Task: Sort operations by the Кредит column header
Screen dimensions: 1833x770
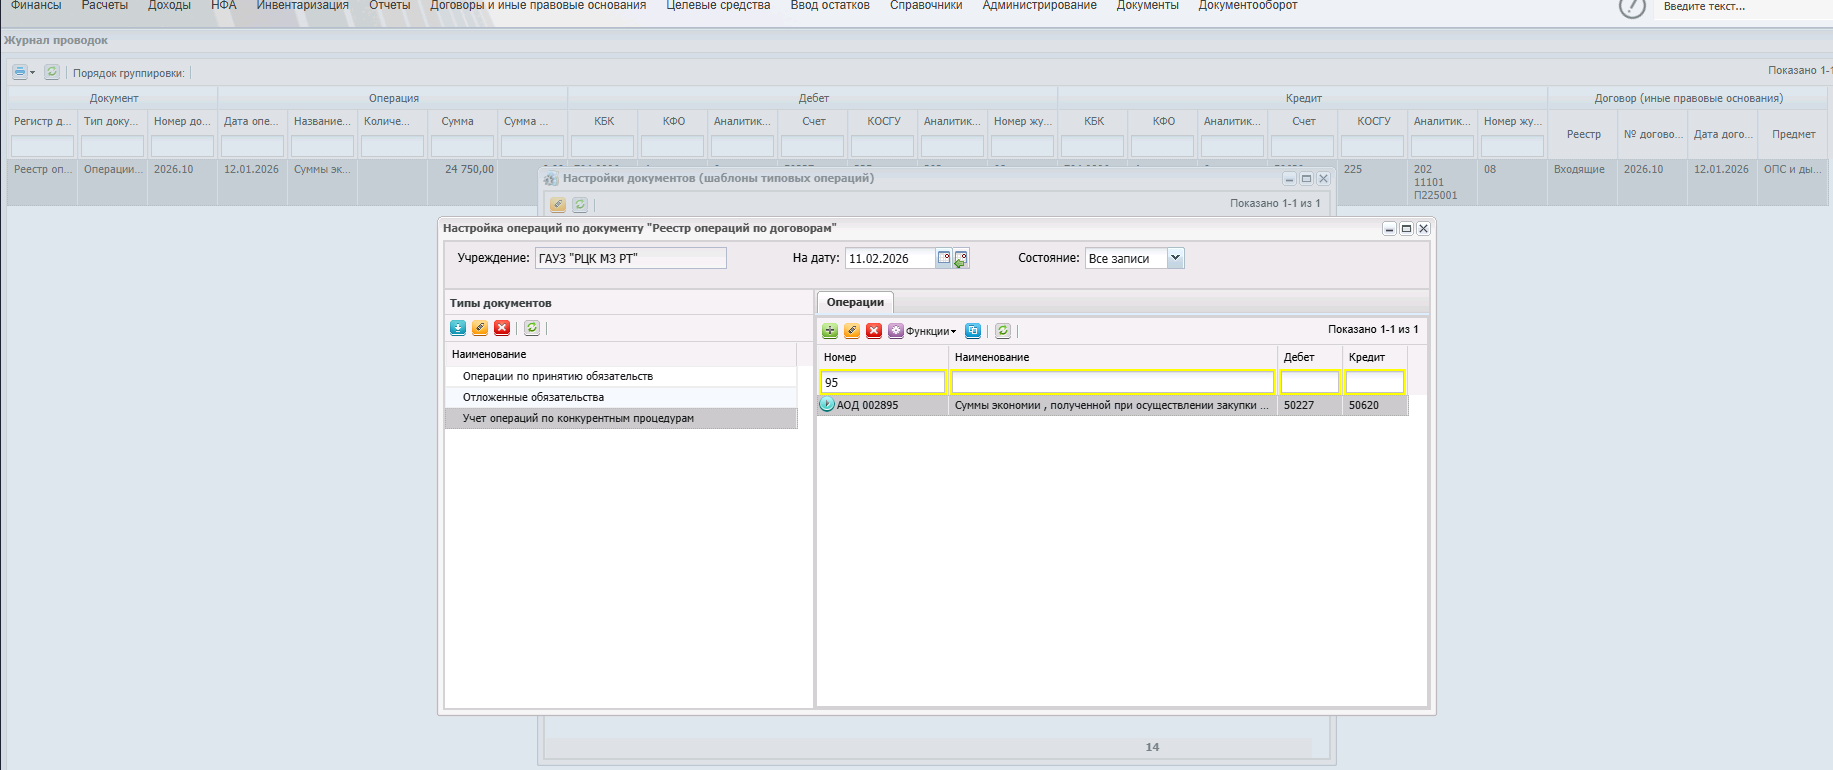Action: [x=1375, y=357]
